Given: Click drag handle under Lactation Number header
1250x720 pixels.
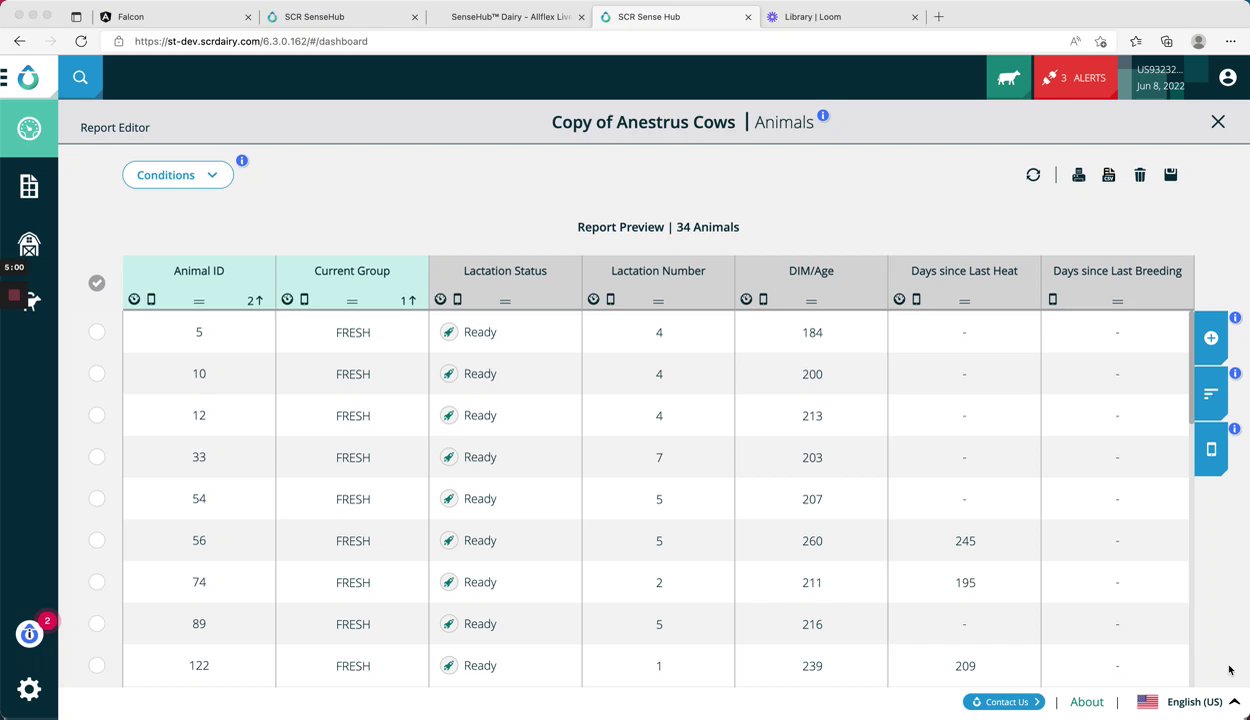Looking at the screenshot, I should 658,301.
